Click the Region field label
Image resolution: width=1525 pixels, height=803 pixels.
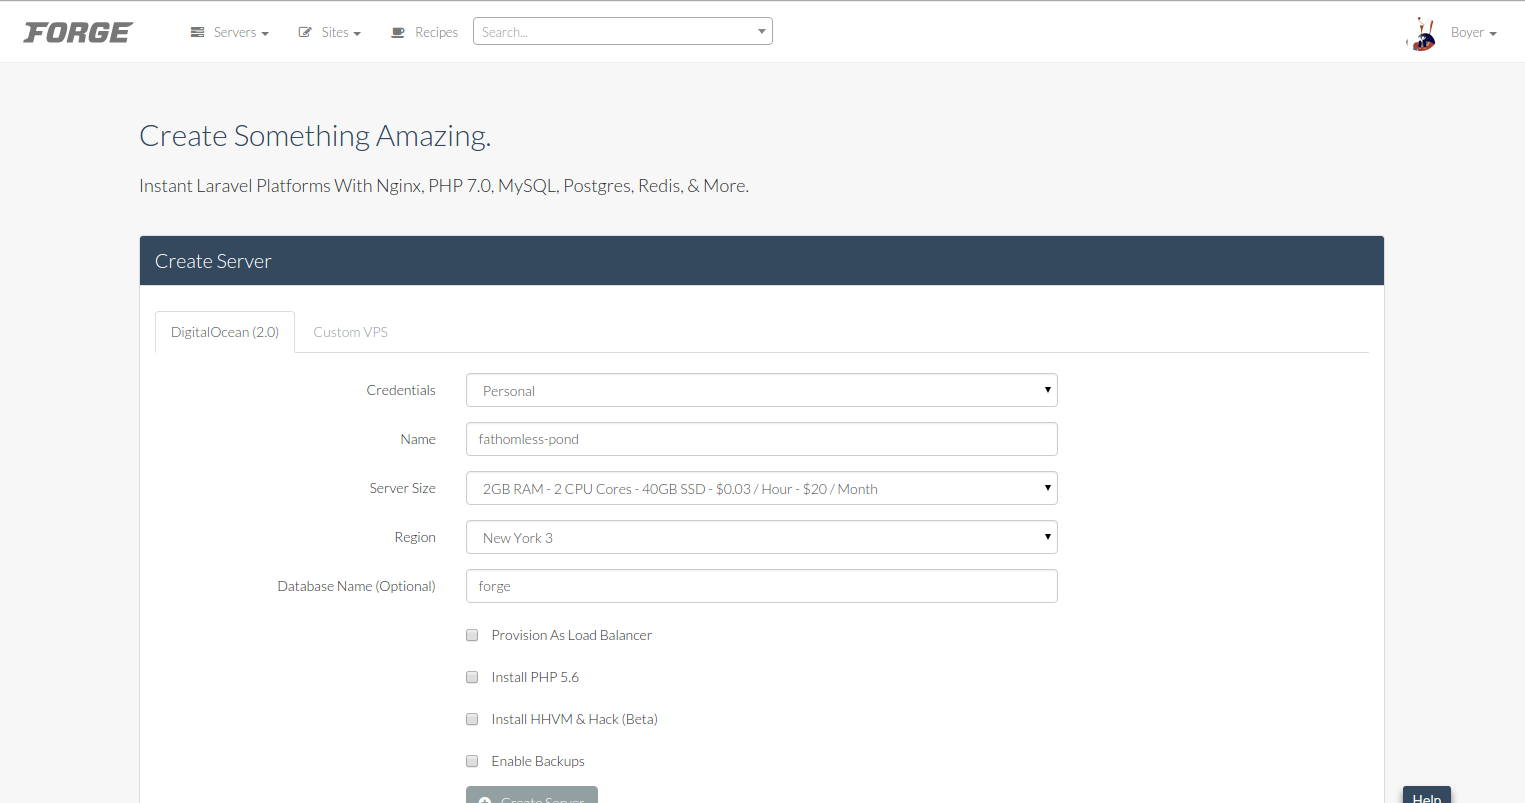pos(415,537)
